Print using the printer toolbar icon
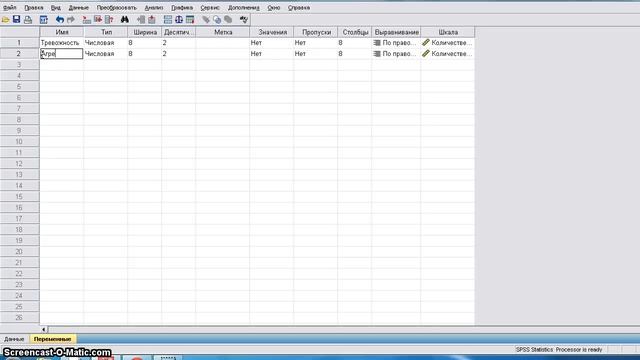This screenshot has width=640, height=360. tap(28, 20)
